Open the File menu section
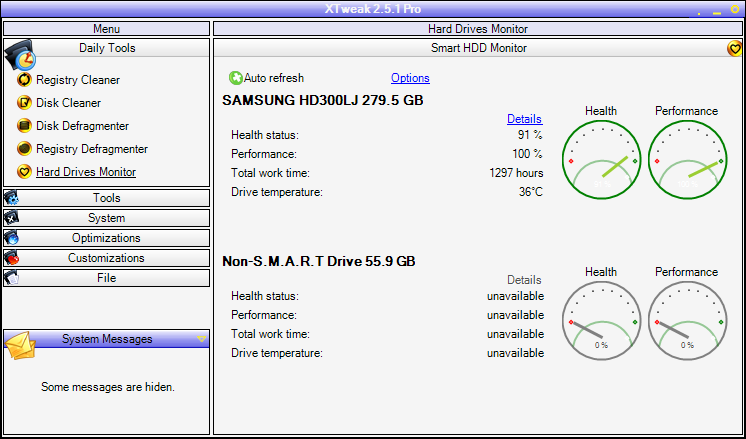Screen dimensions: 746x439 [x=107, y=278]
